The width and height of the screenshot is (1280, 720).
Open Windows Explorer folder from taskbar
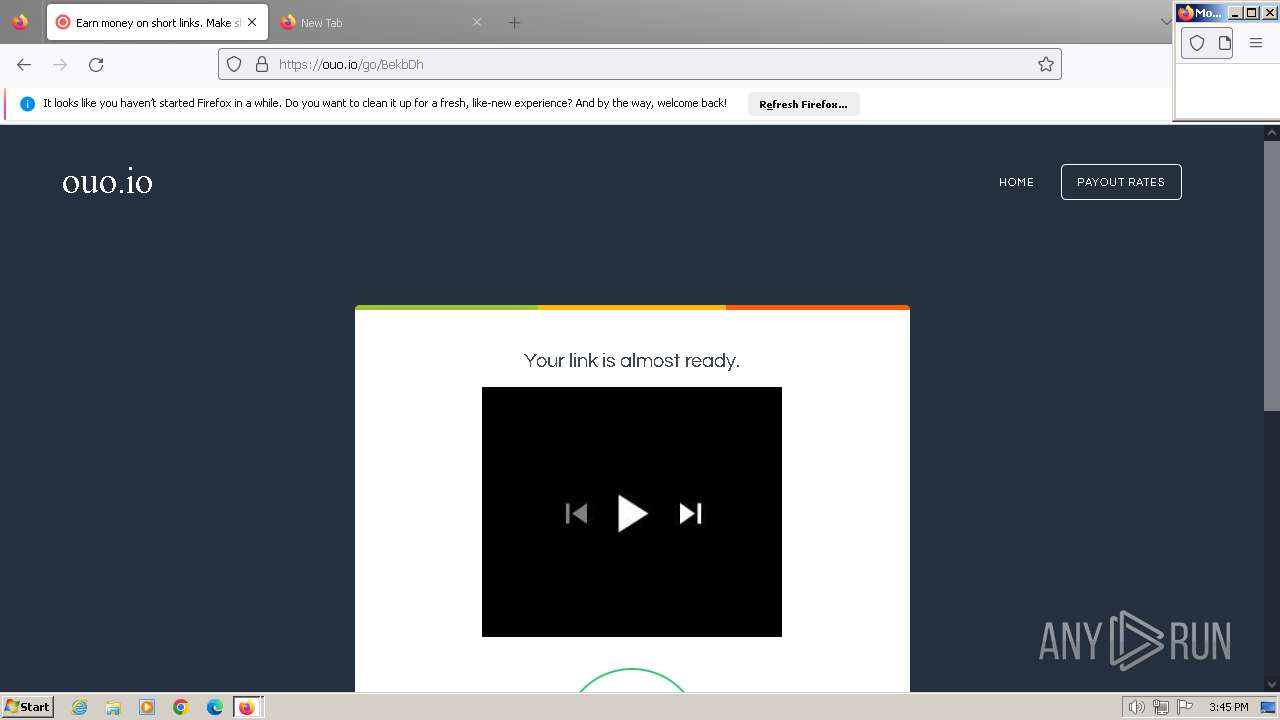[113, 707]
